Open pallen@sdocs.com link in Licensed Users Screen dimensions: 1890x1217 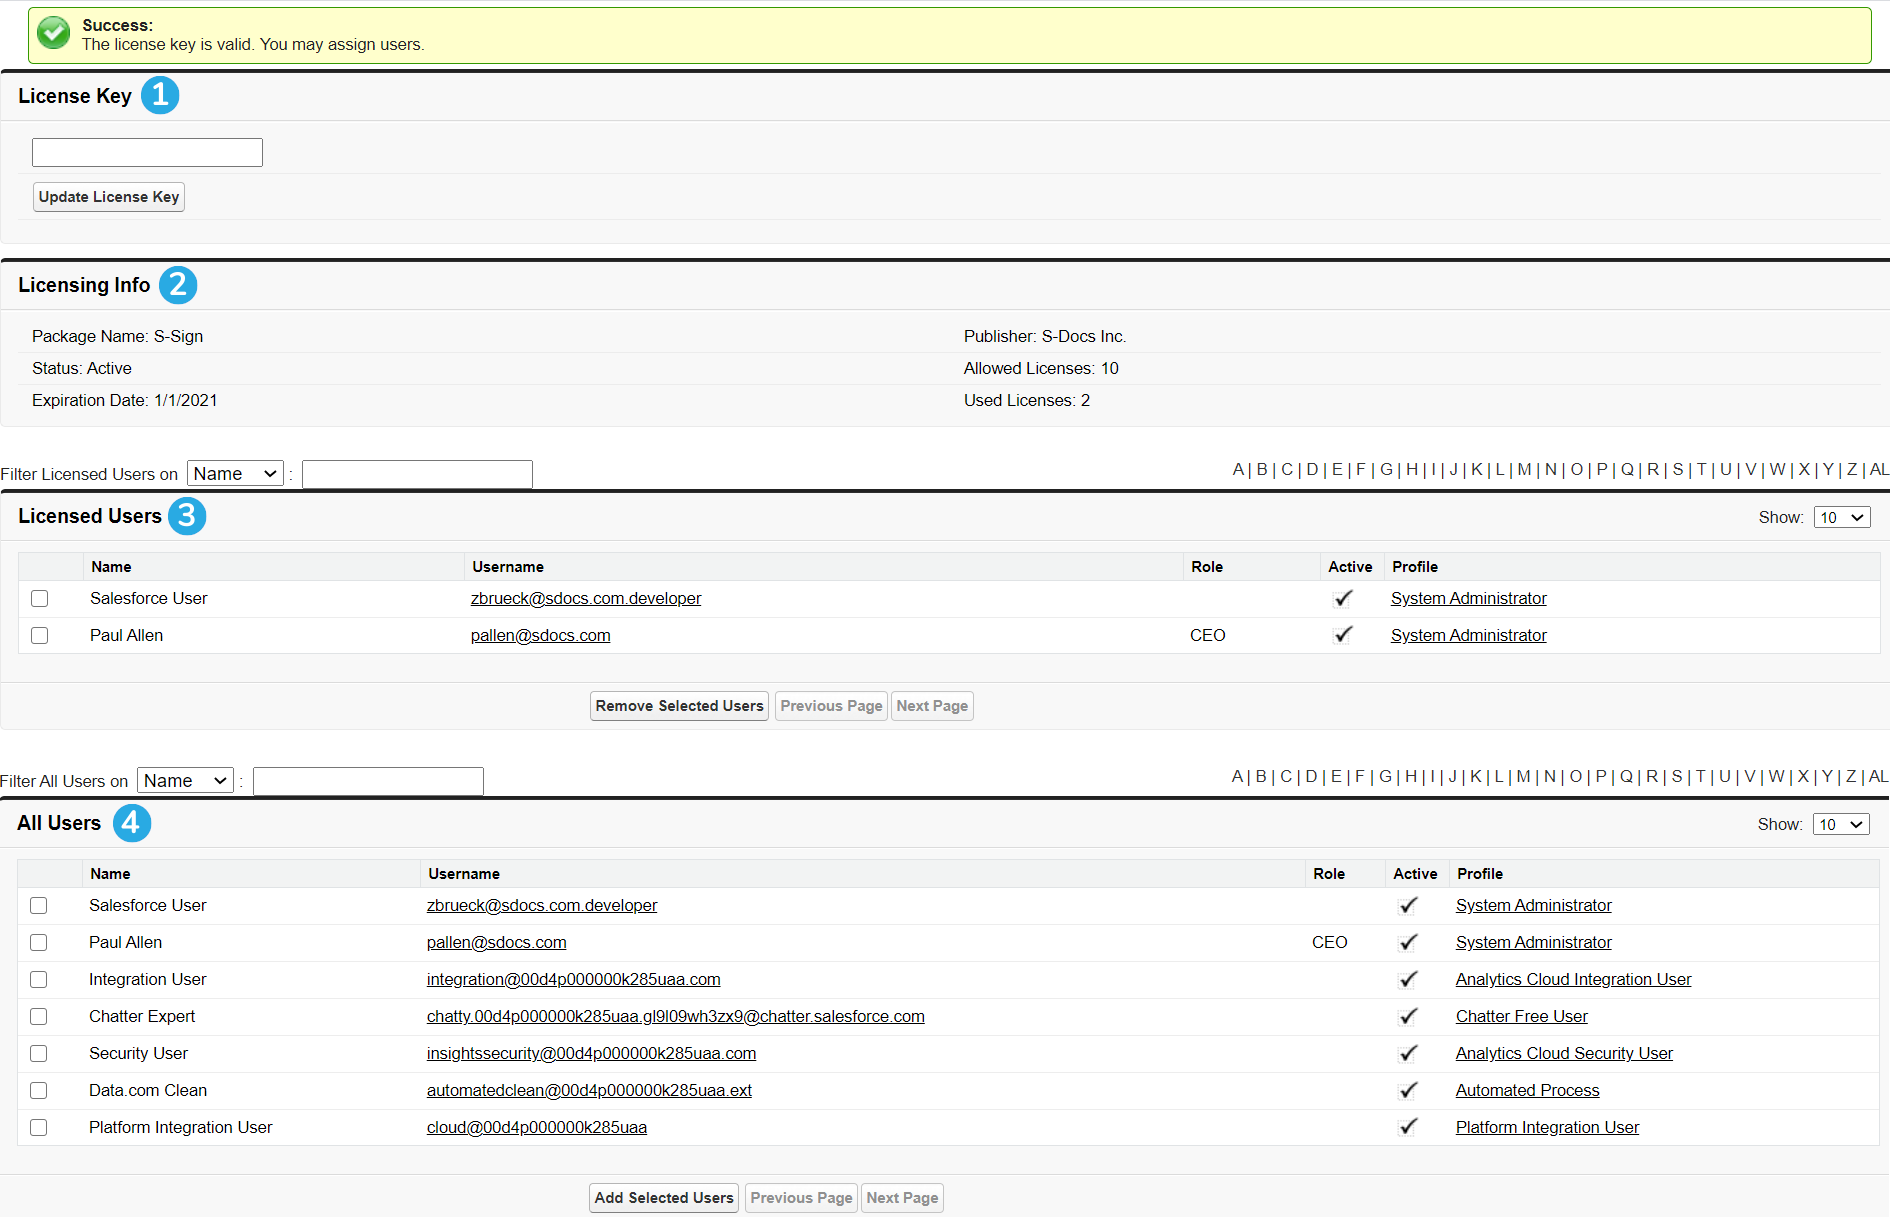click(540, 635)
